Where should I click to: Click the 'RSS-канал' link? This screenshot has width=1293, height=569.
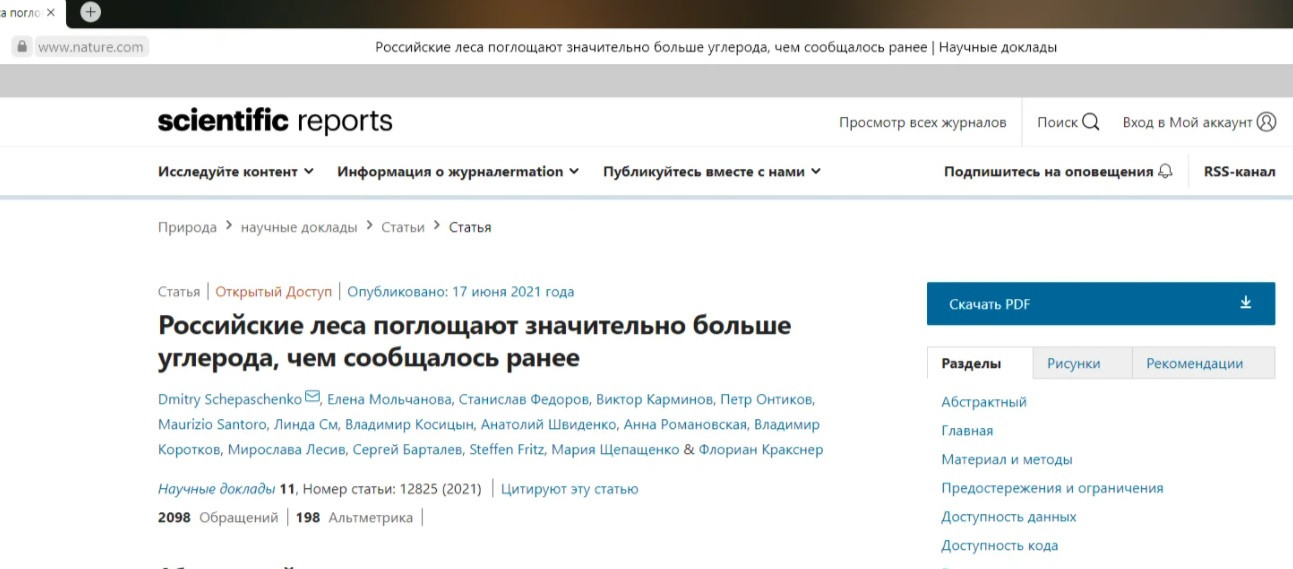pos(1239,171)
